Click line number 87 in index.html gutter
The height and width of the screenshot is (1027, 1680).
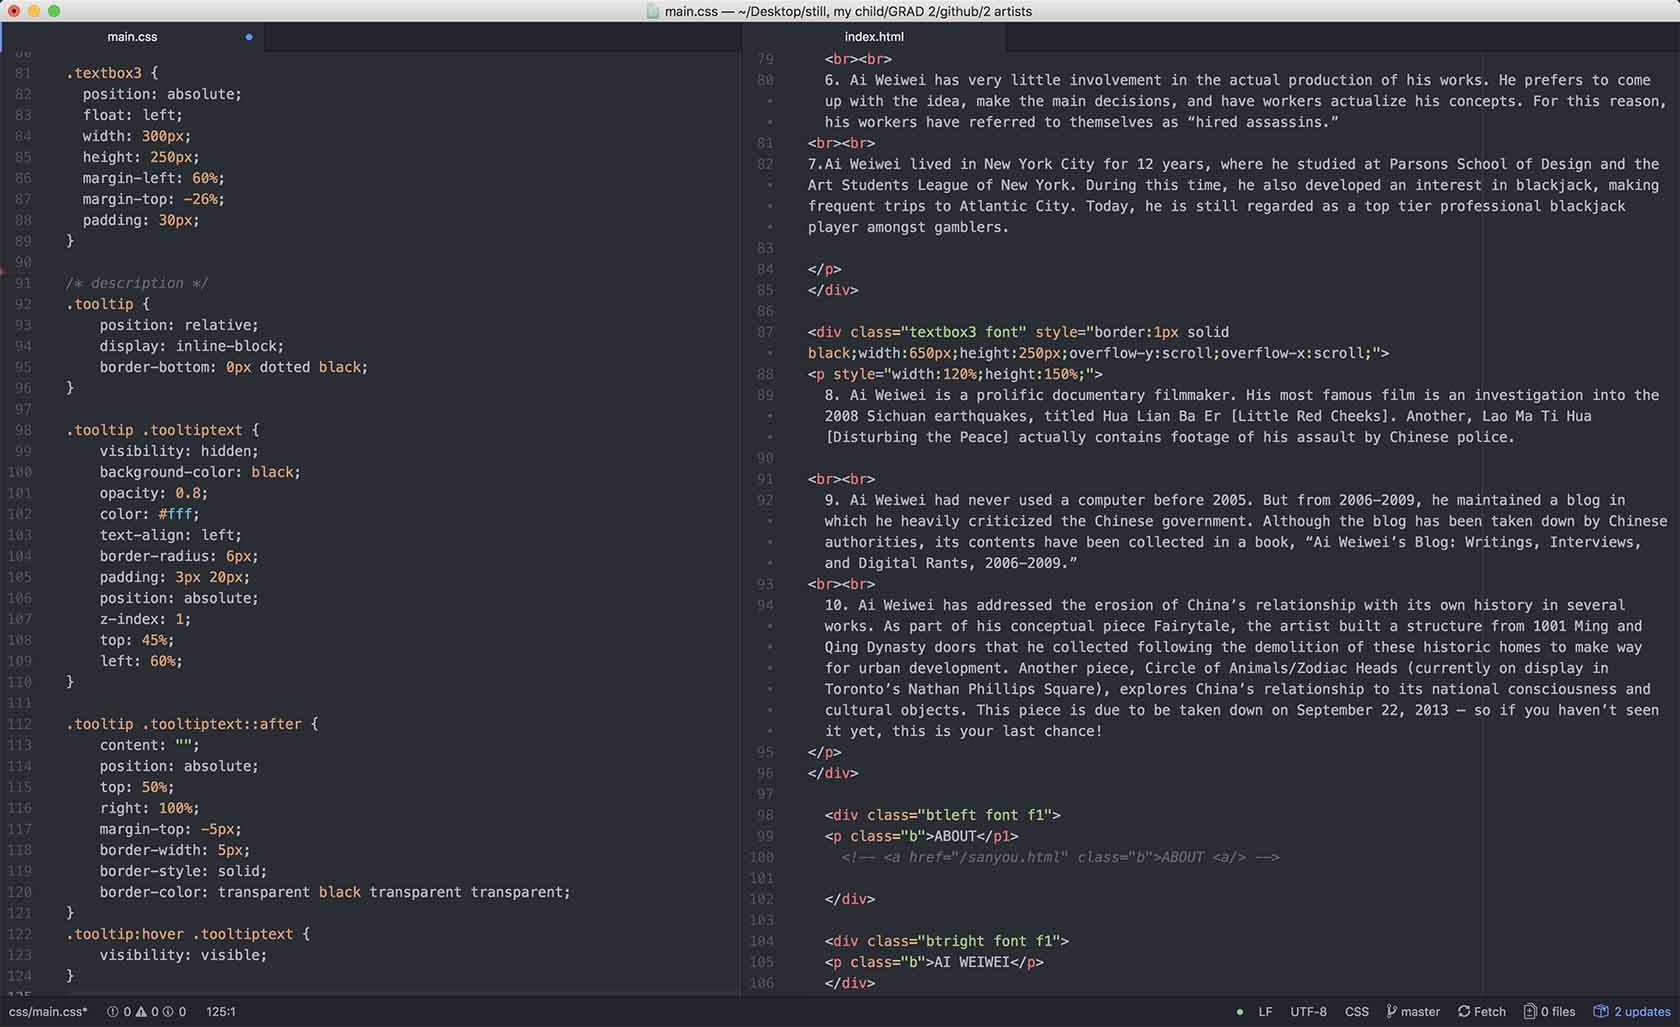tap(765, 332)
